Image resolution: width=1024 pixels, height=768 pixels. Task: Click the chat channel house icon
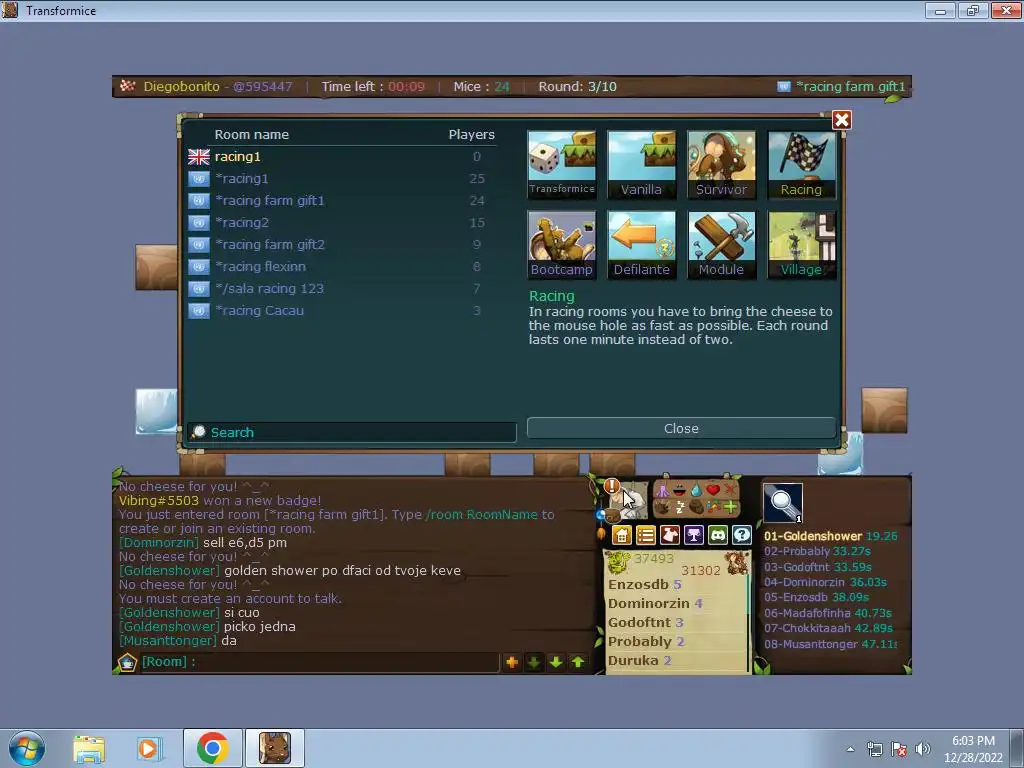click(127, 662)
